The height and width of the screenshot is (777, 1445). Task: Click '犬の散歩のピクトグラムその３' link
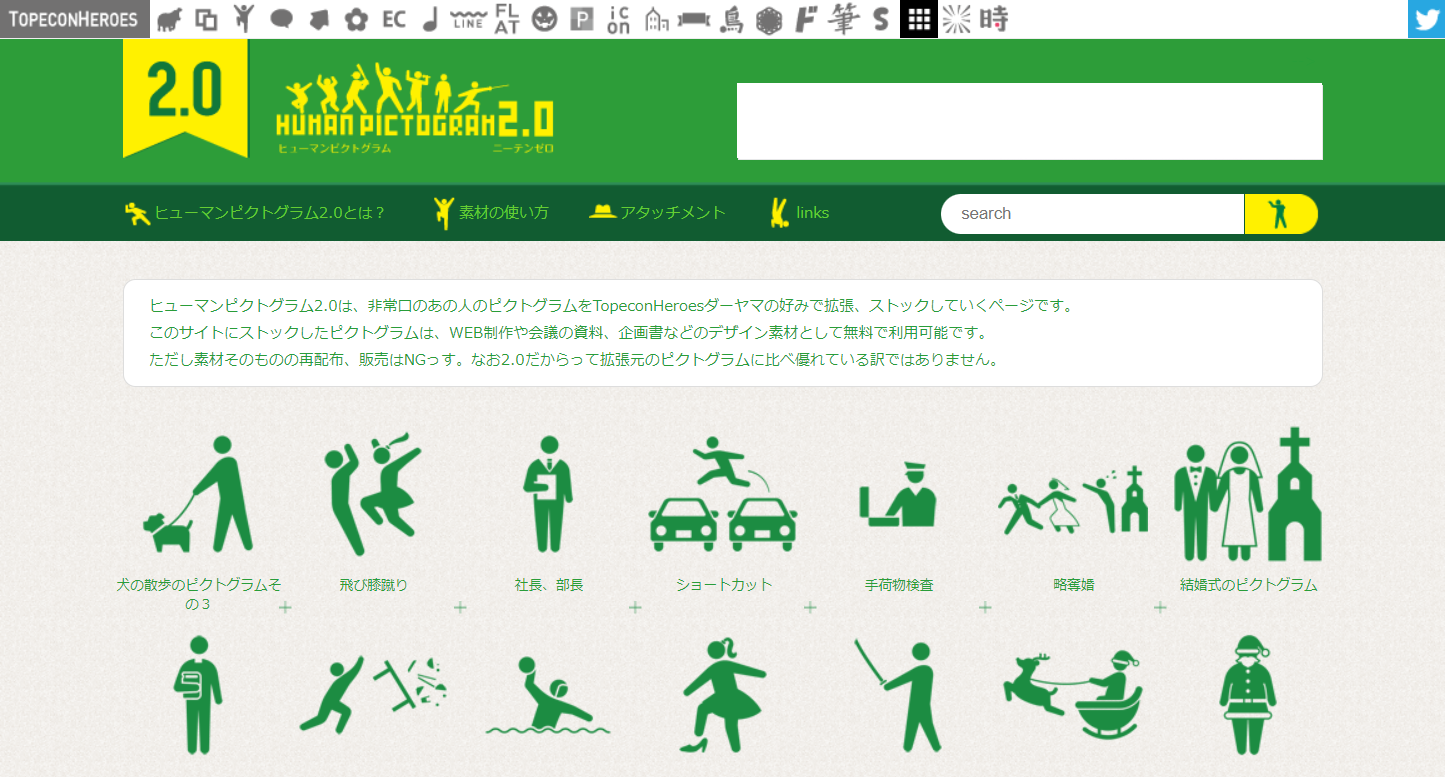[199, 594]
